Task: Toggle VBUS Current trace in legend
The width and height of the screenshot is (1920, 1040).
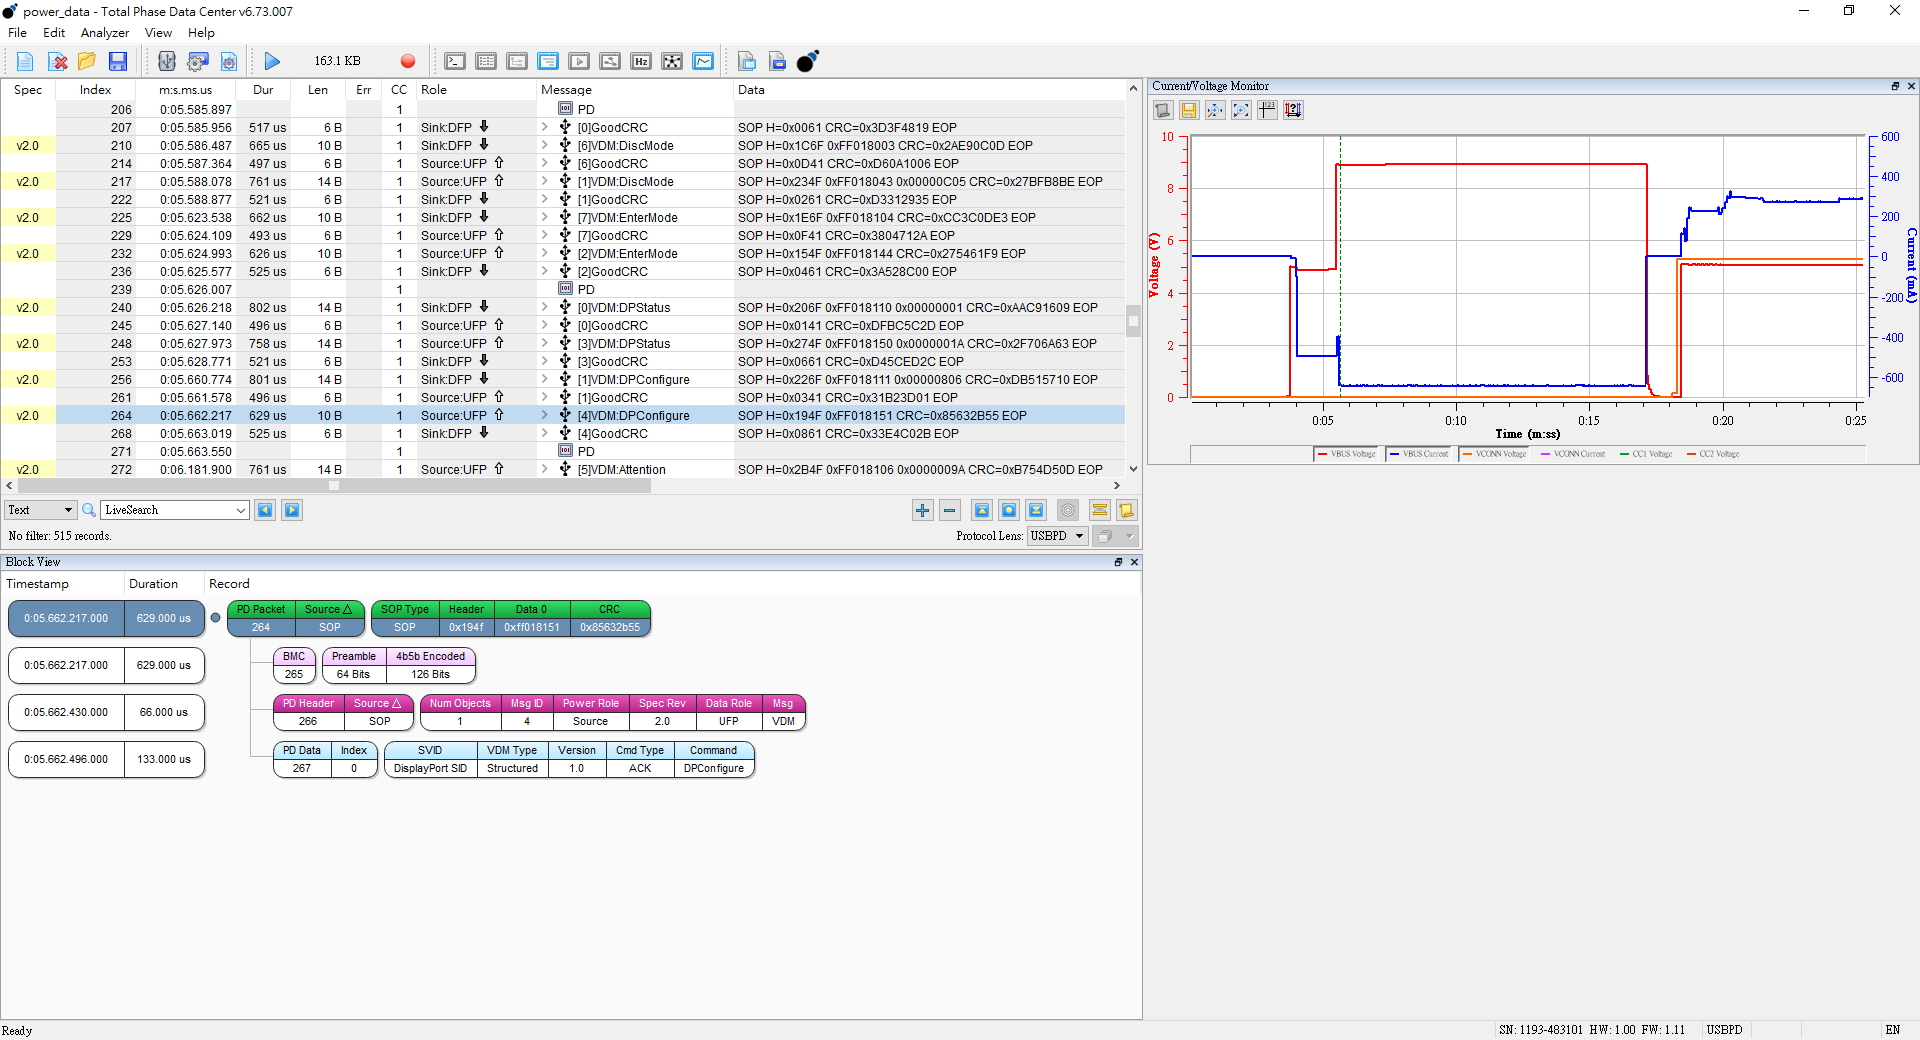Action: 1418,454
